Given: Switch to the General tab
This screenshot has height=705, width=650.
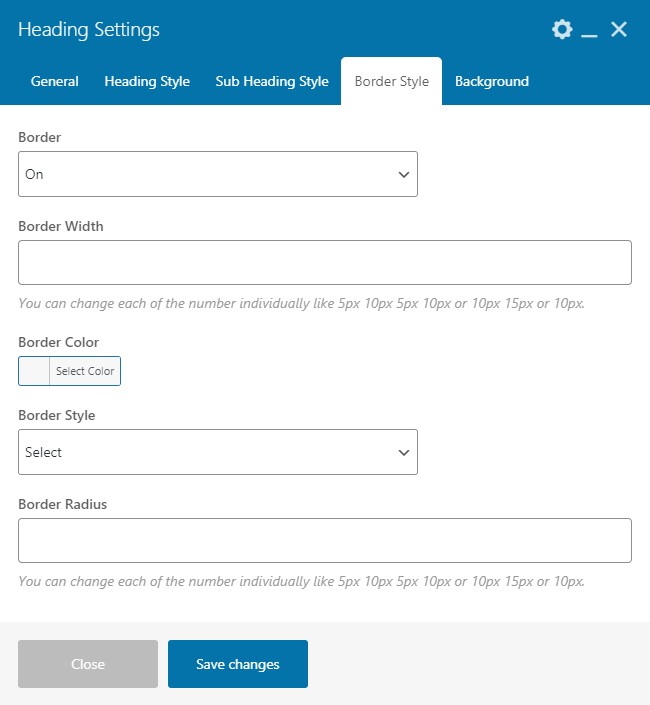Looking at the screenshot, I should [55, 81].
